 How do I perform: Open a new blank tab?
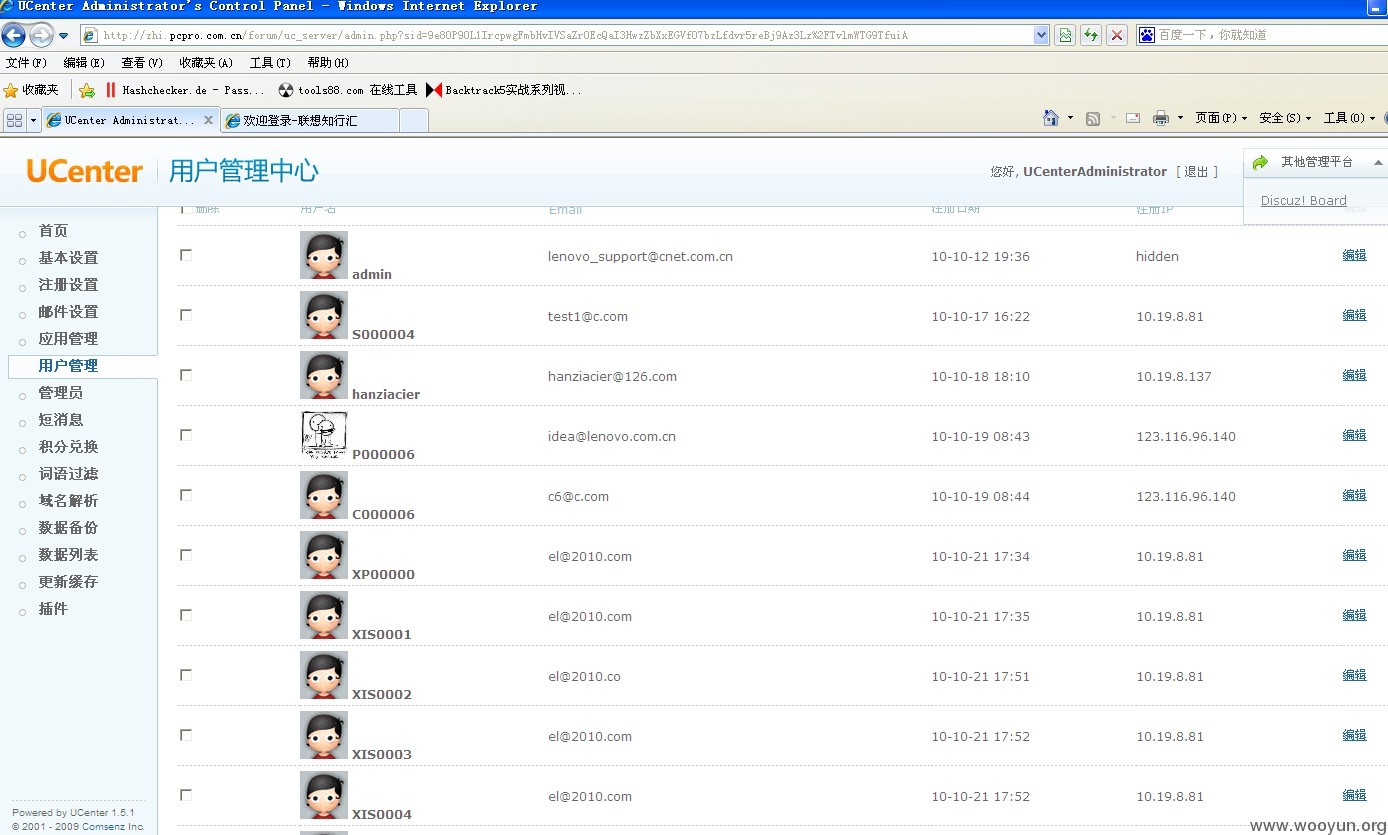coord(414,120)
